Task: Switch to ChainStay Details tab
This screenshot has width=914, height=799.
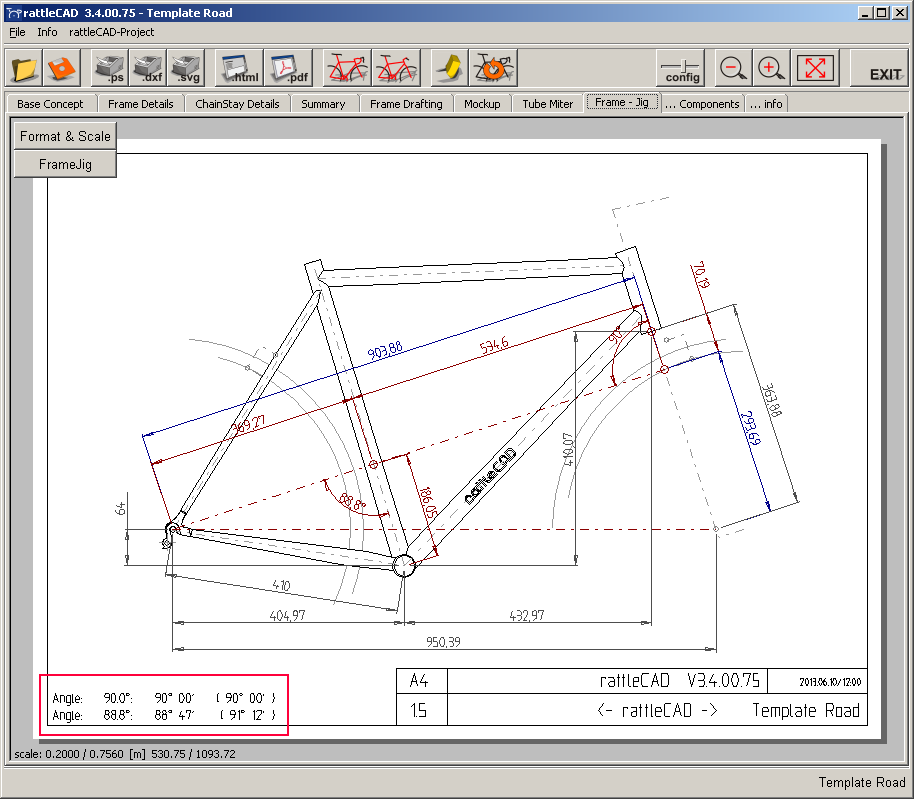Action: click(237, 104)
